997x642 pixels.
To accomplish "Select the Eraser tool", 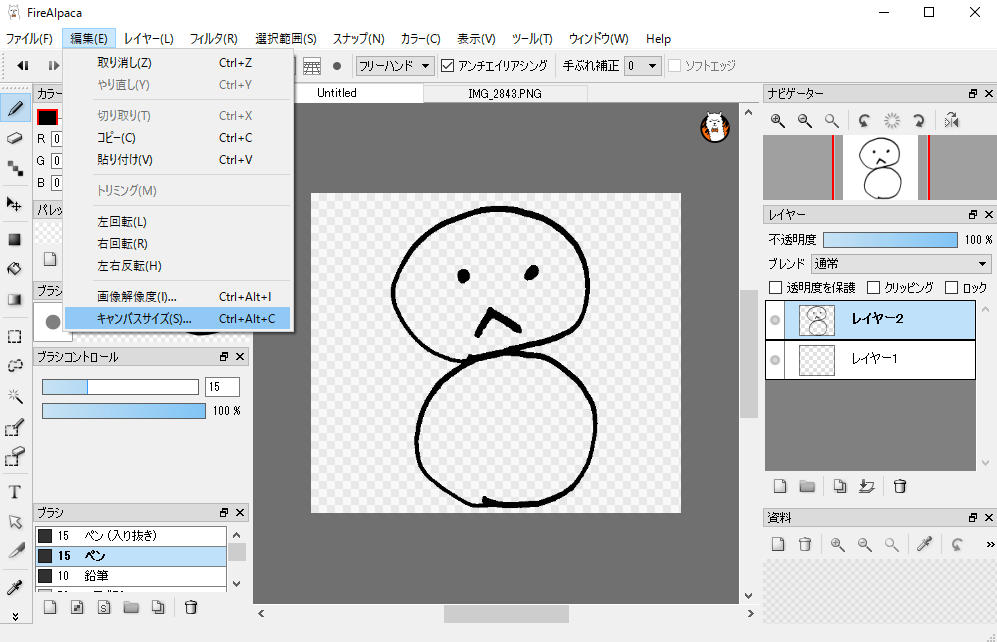I will click(15, 138).
